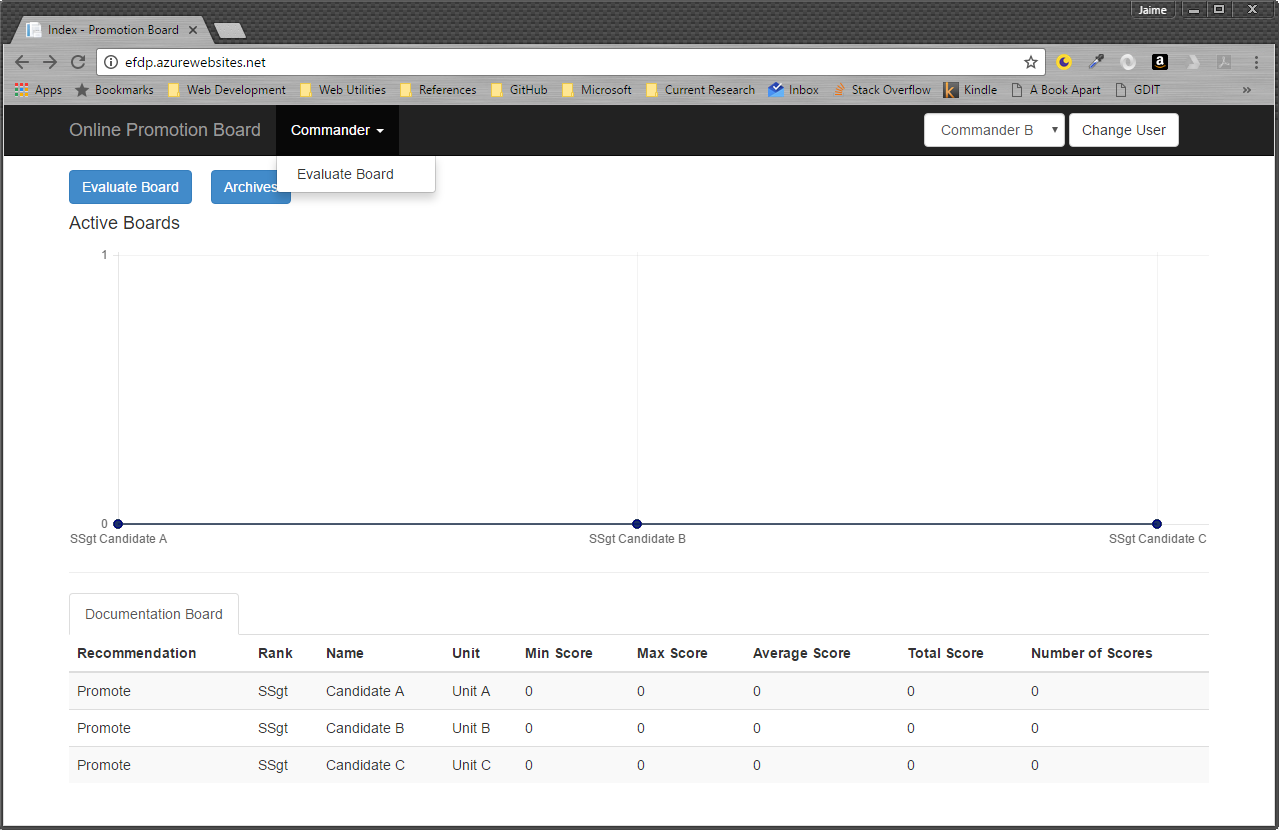Viewport: 1280px width, 830px height.
Task: Open the Stack Overflow bookmark
Action: pyautogui.click(x=881, y=90)
